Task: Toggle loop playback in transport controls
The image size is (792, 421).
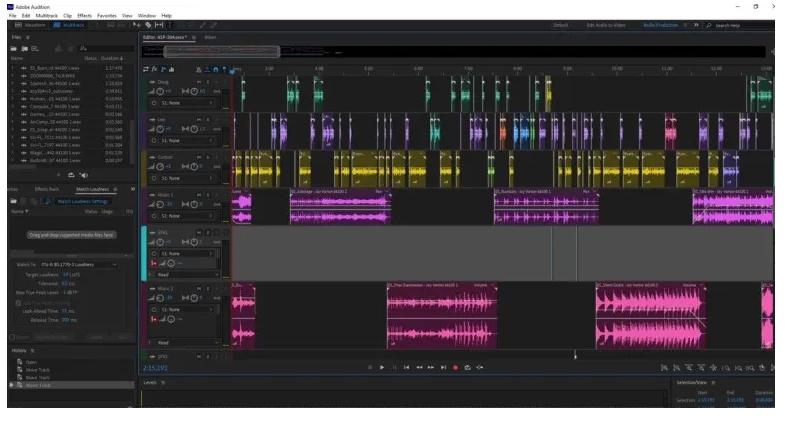Action: 467,368
